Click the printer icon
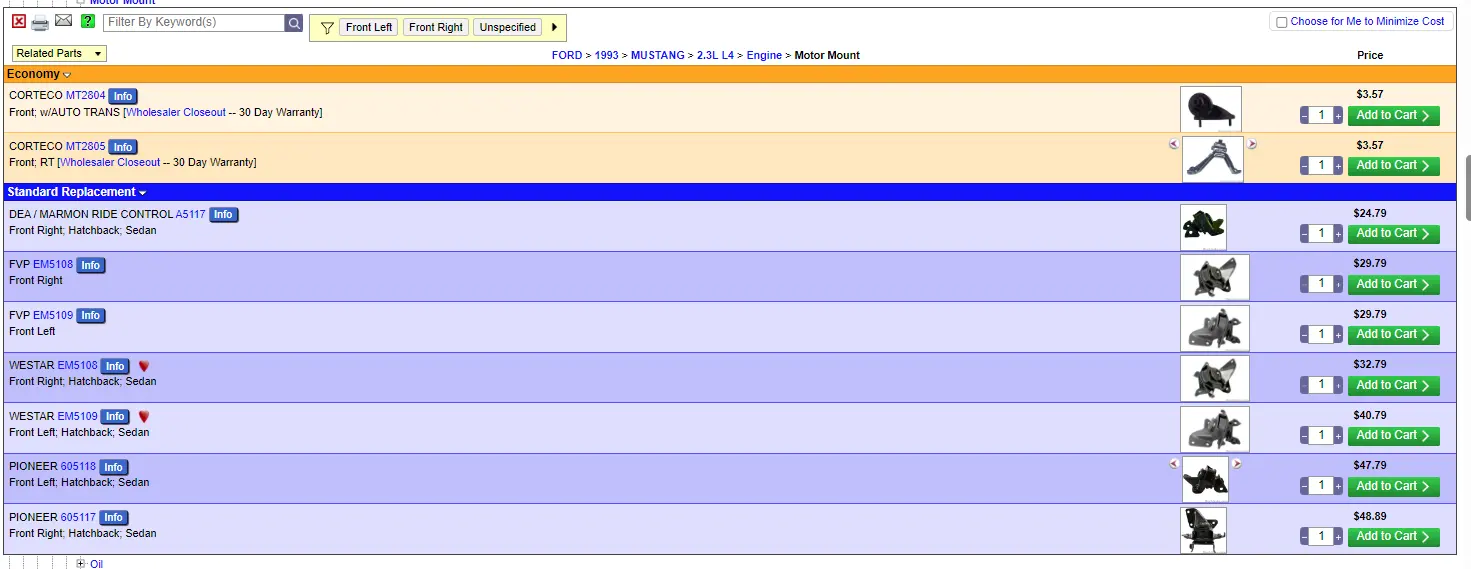Screen dimensions: 1471x569 click(x=40, y=22)
